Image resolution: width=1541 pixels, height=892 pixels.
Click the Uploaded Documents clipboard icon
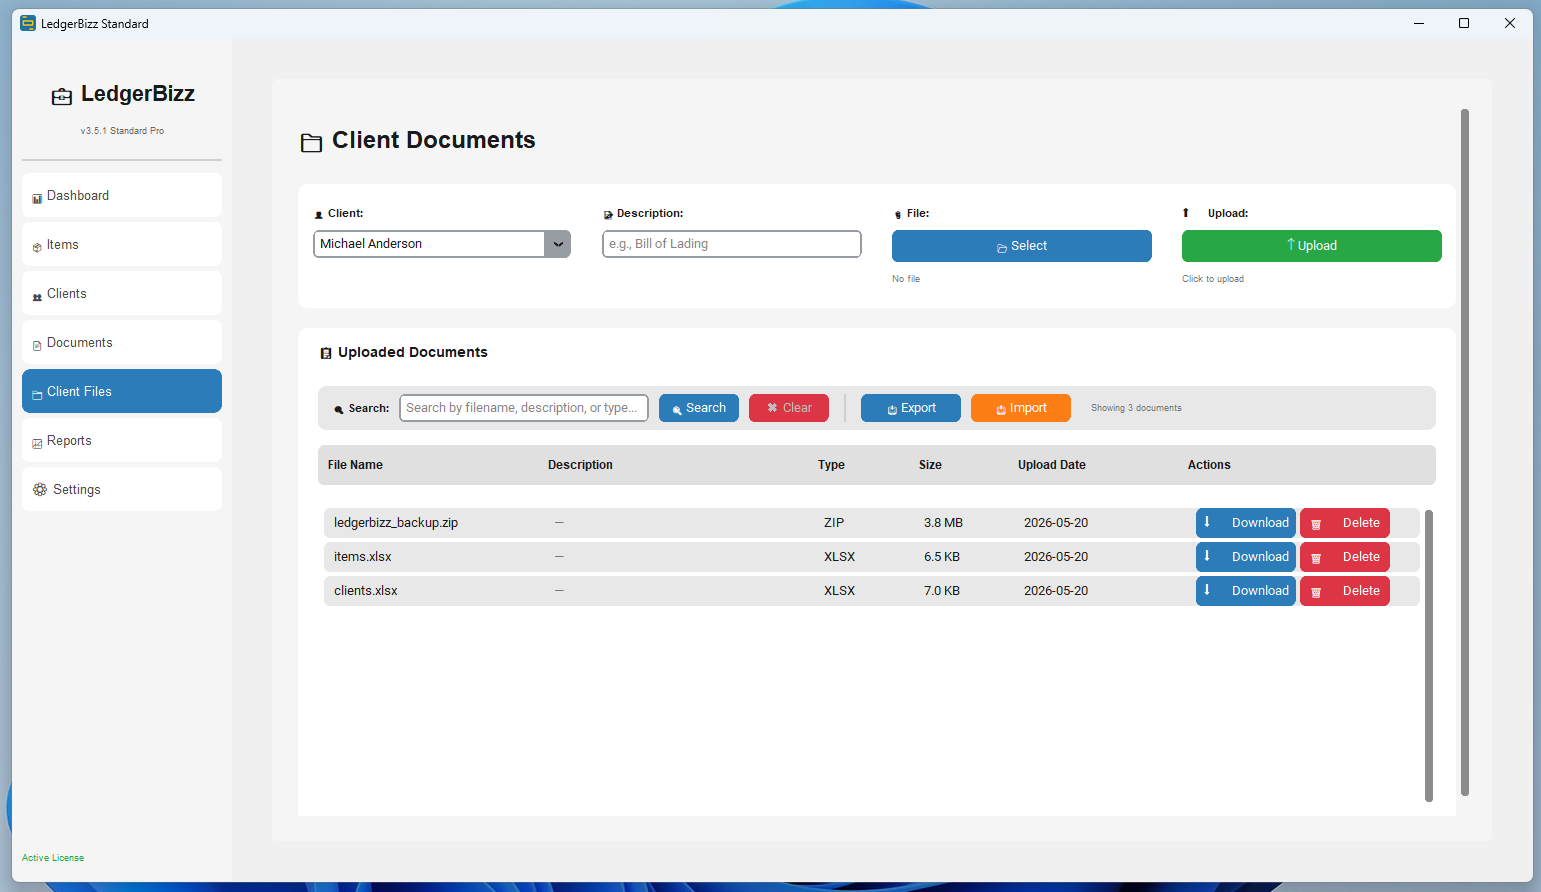pos(326,353)
